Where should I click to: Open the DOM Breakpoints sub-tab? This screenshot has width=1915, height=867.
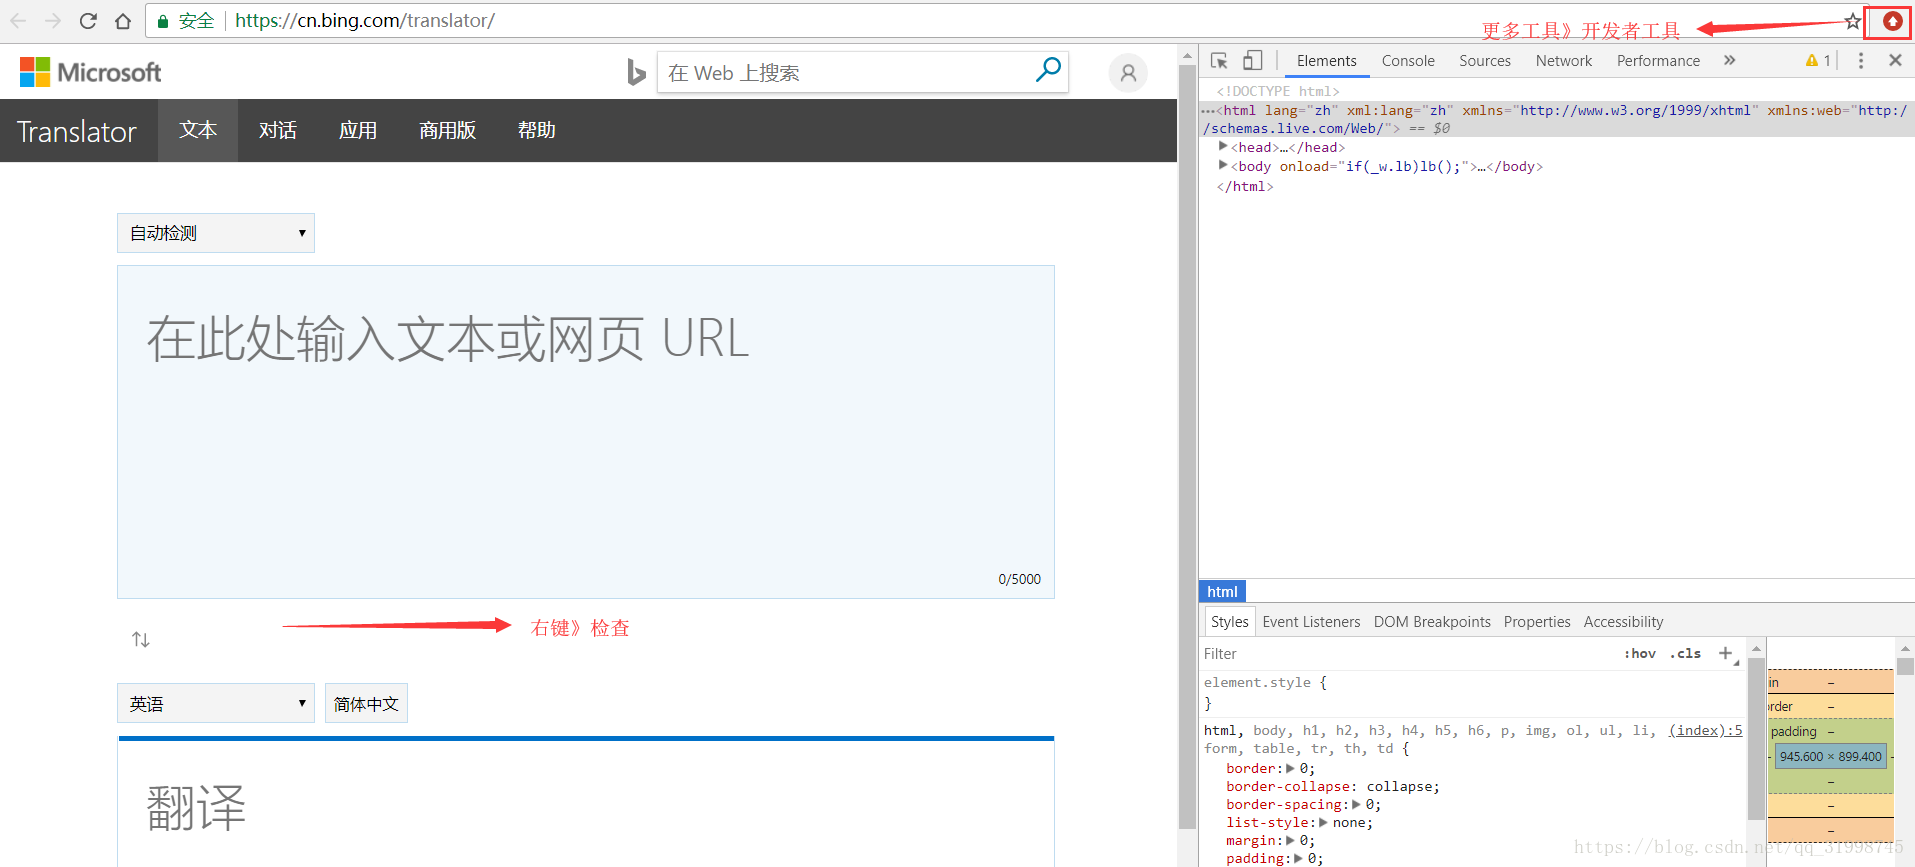1432,622
